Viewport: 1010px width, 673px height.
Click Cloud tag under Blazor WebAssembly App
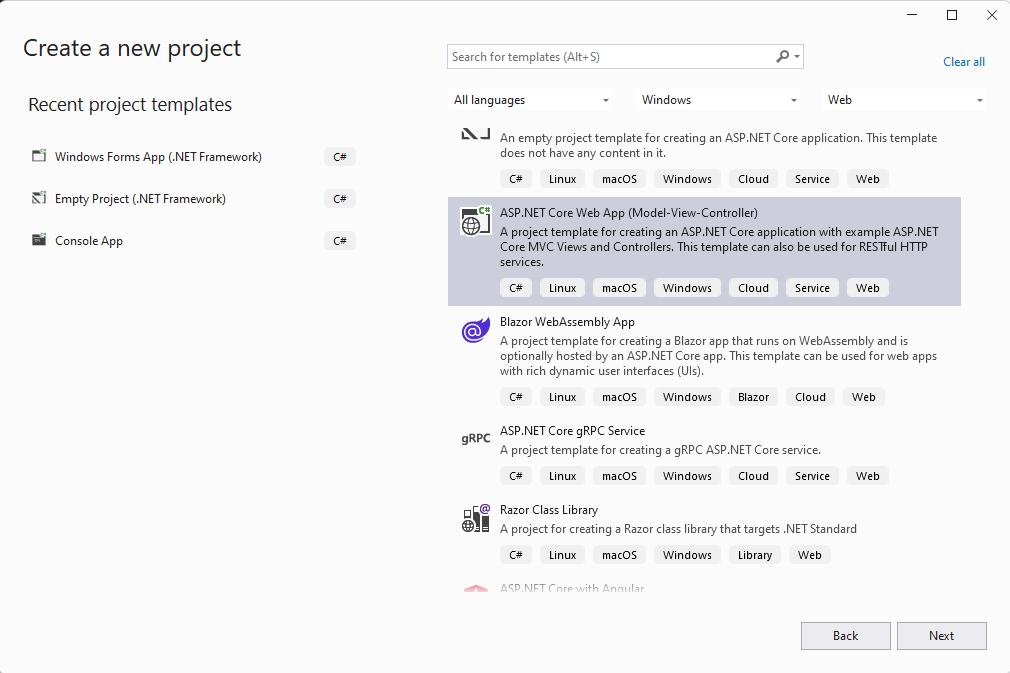(x=810, y=397)
